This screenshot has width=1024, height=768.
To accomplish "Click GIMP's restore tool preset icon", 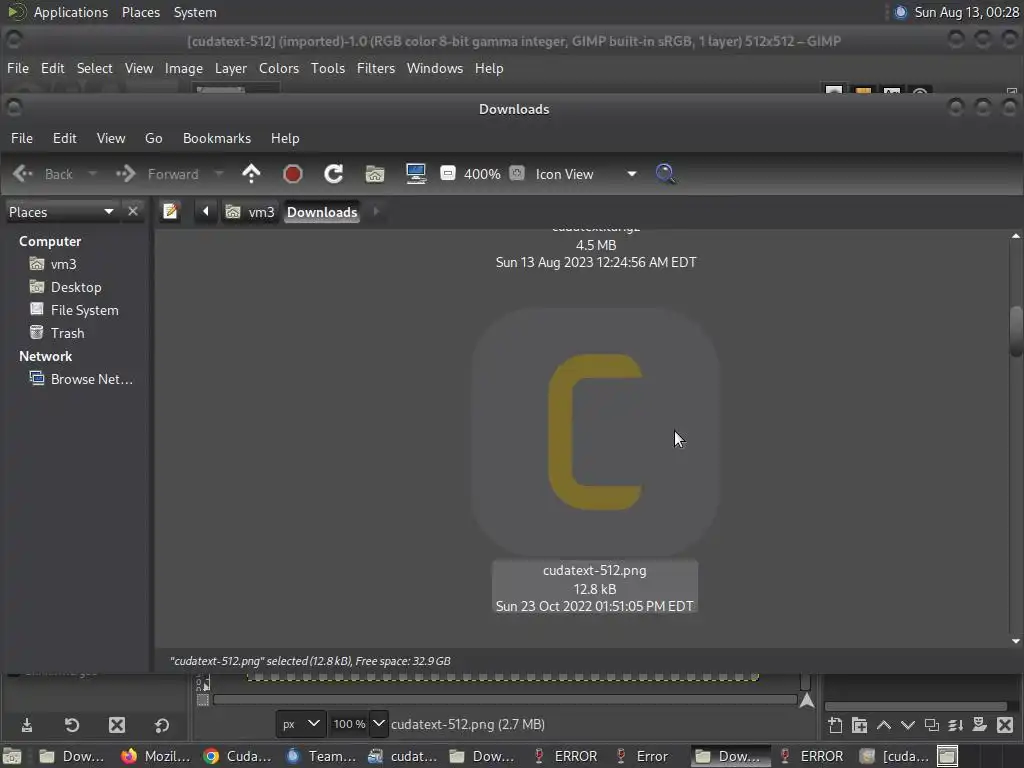I will coord(72,725).
